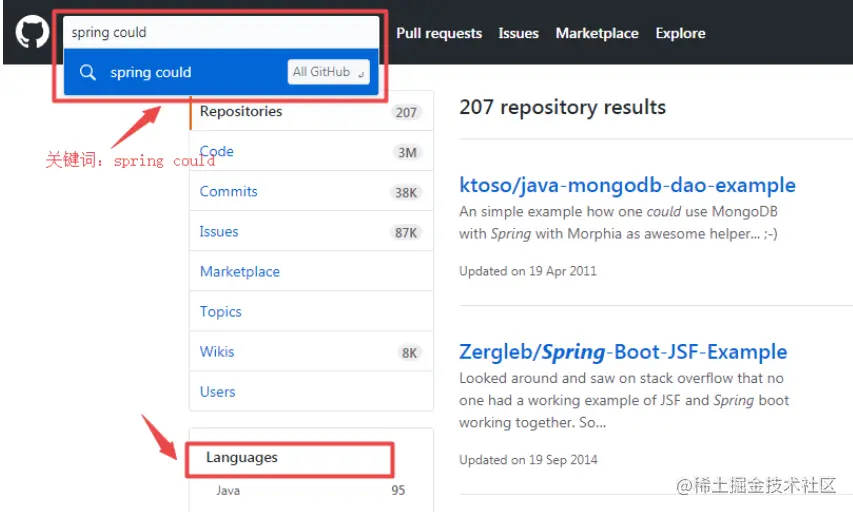Screen dimensions: 853x512
Task: Select Marketplace in the sidebar filter
Action: (240, 272)
